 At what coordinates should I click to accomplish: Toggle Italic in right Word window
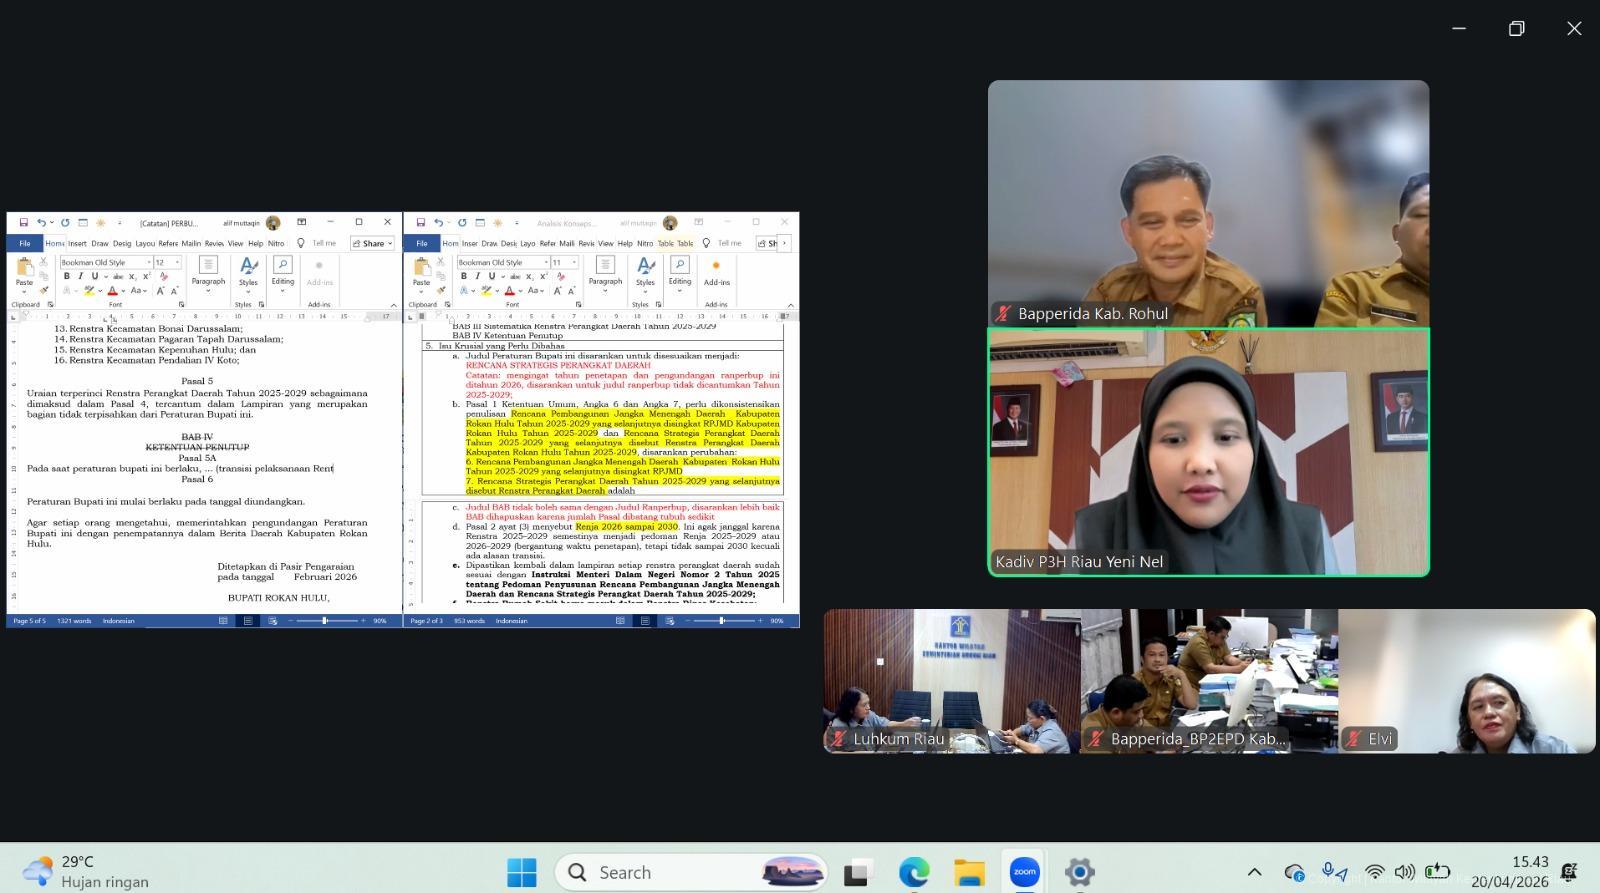pyautogui.click(x=477, y=277)
